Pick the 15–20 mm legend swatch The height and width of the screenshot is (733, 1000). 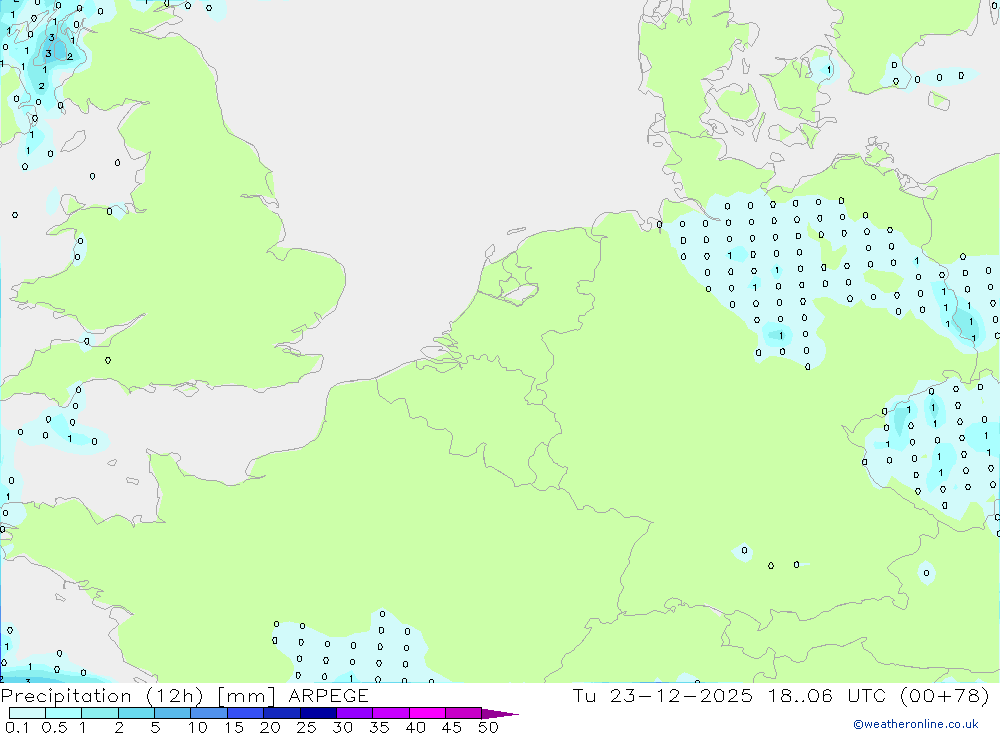pyautogui.click(x=246, y=713)
